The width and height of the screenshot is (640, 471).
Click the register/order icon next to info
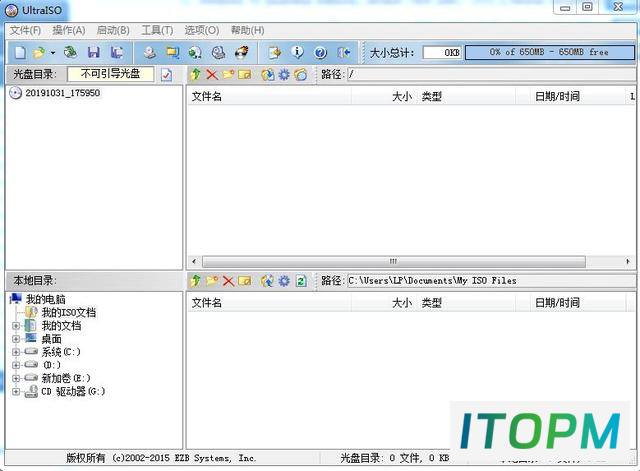click(x=275, y=52)
